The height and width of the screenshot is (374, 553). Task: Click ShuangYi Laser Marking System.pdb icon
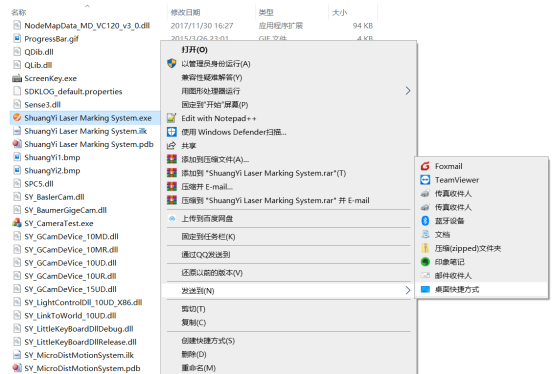point(17,144)
